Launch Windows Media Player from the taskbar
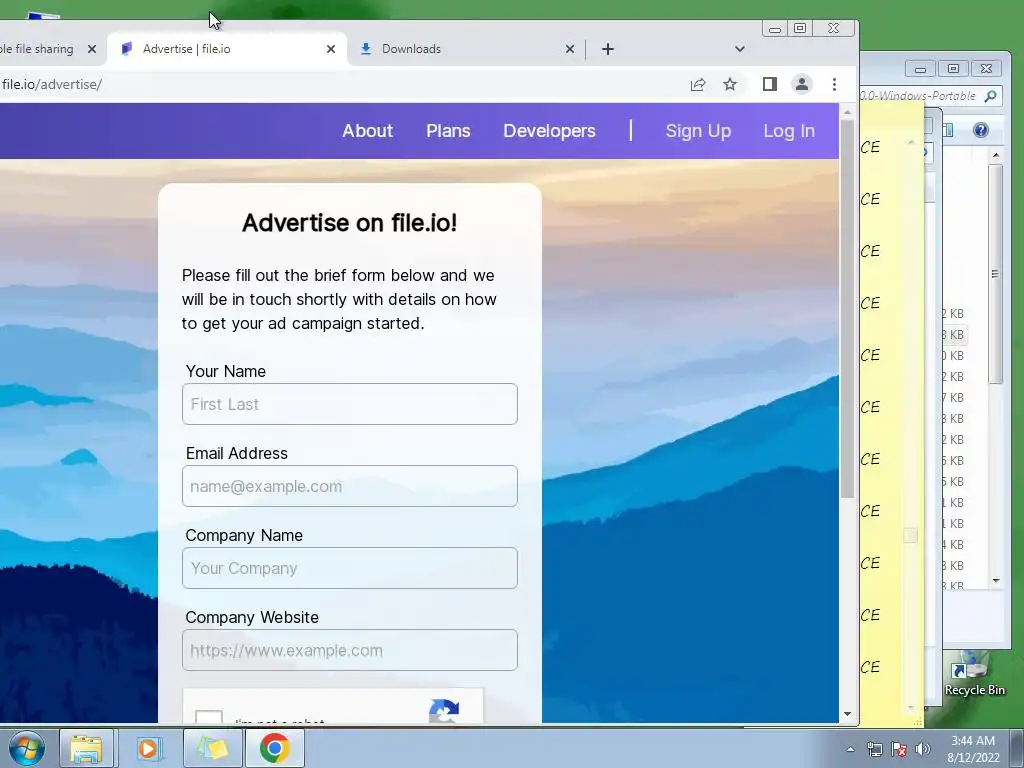 tap(149, 748)
